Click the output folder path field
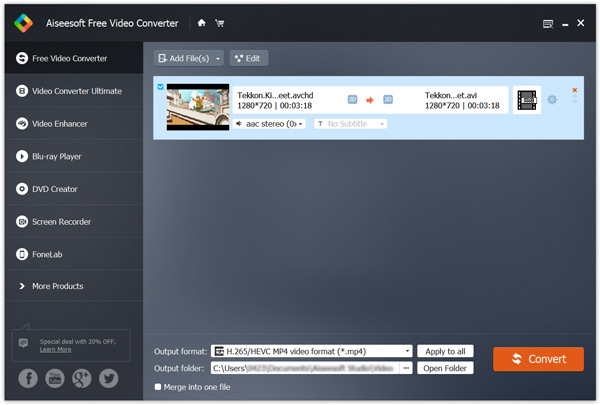This screenshot has height=405, width=600. 305,368
